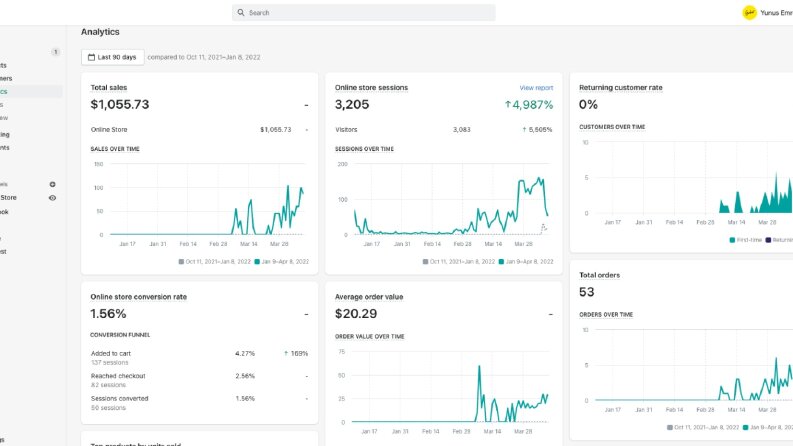Click the compared to Oct 11, 2021 text
Viewport: 793px width, 446px height.
coord(204,57)
